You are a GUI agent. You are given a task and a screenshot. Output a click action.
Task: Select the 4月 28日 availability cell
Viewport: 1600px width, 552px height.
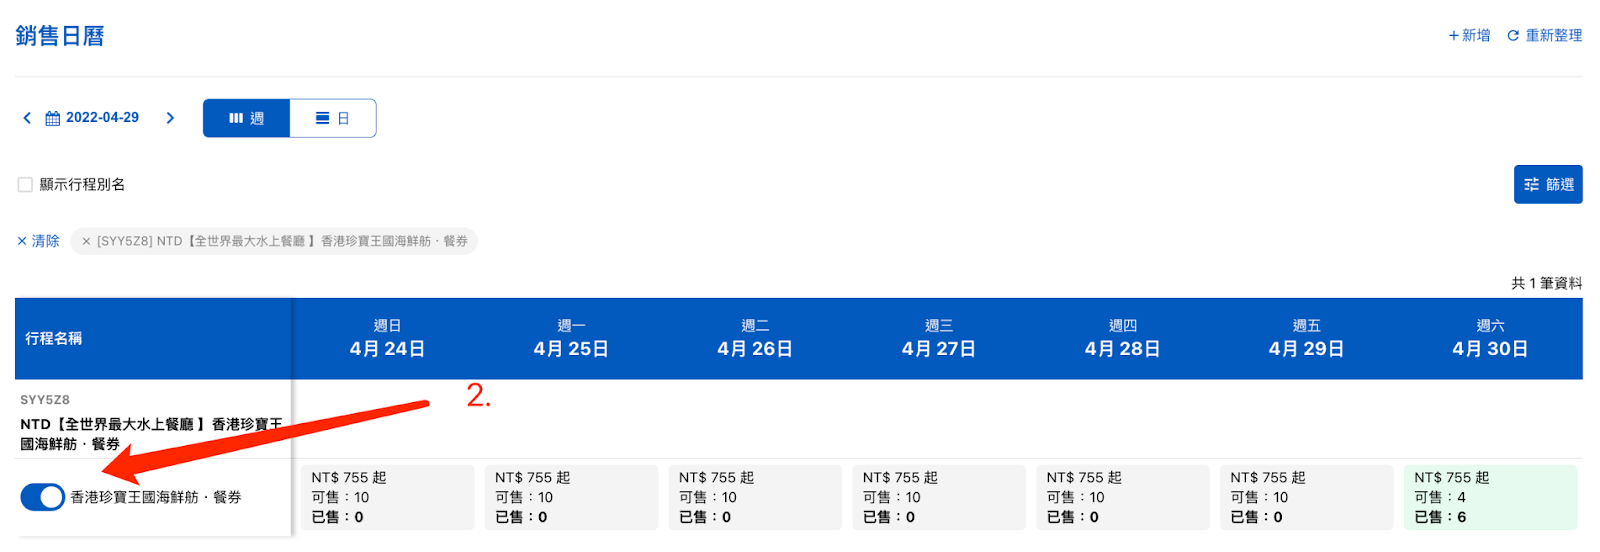pos(1123,497)
